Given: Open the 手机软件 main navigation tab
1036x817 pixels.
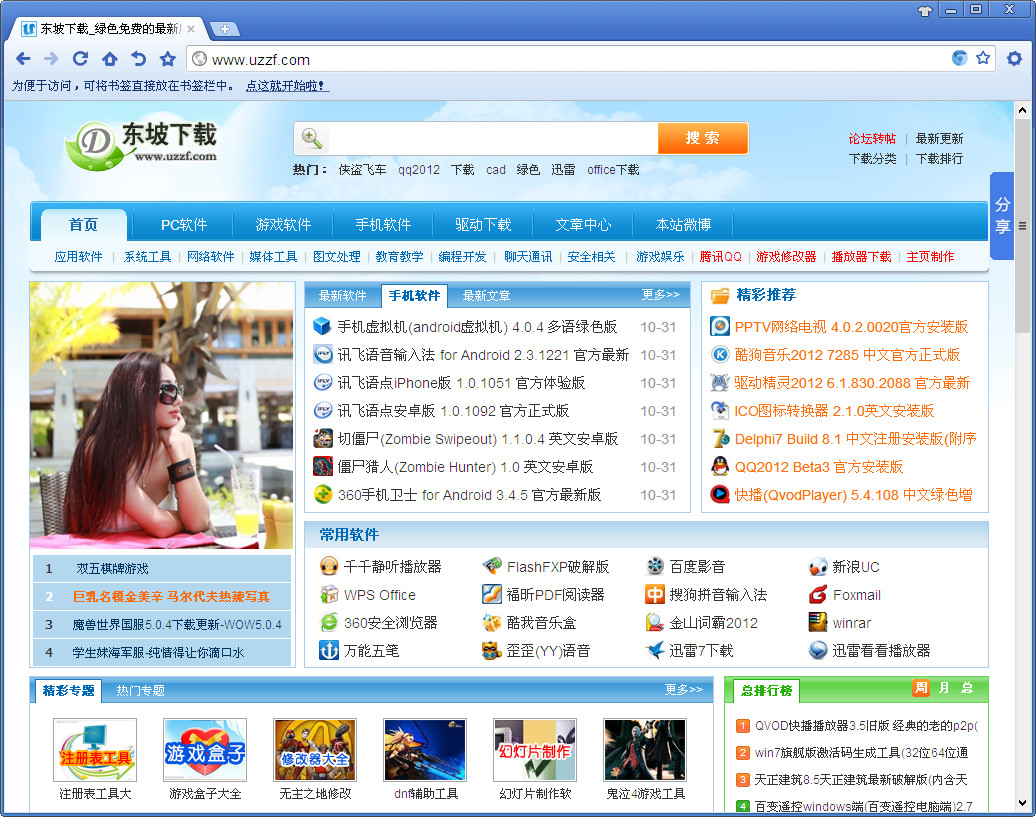Looking at the screenshot, I should click(x=383, y=225).
